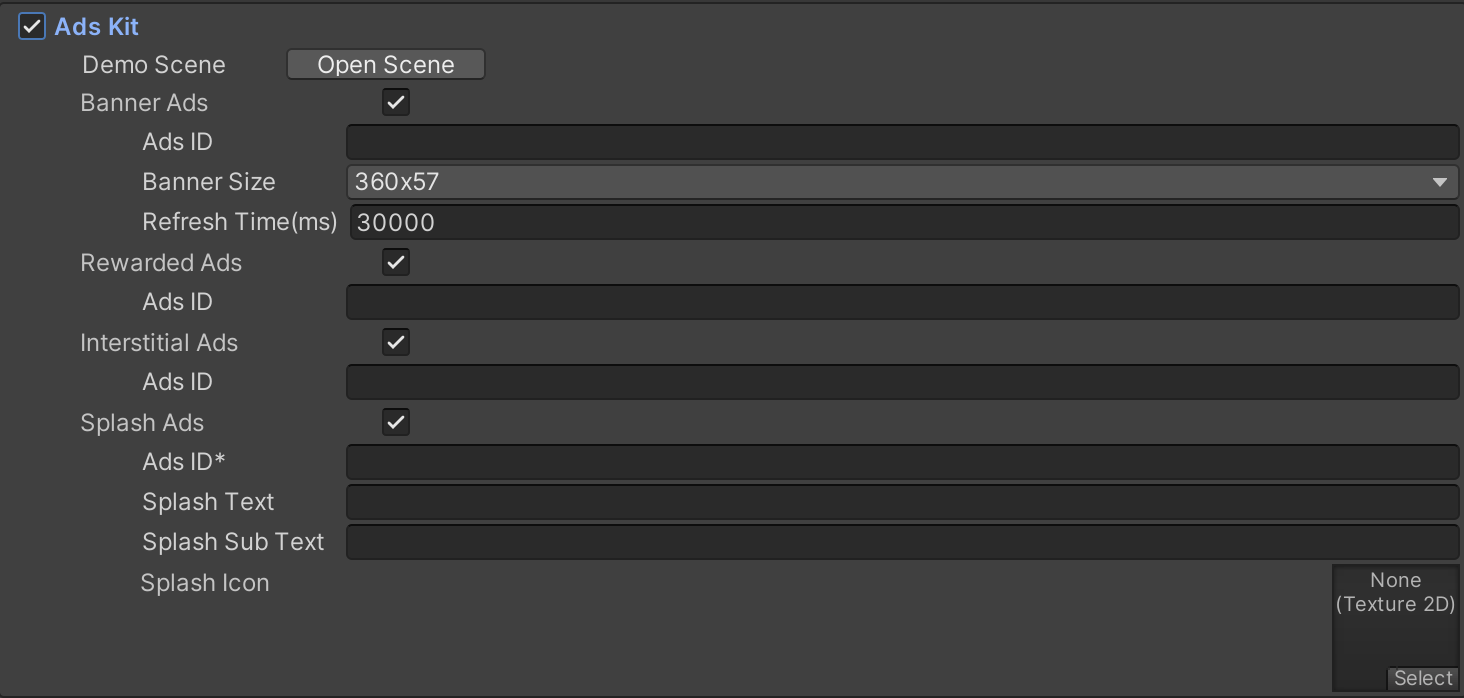
Task: Disable the Banner Ads checkbox
Action: (x=396, y=102)
